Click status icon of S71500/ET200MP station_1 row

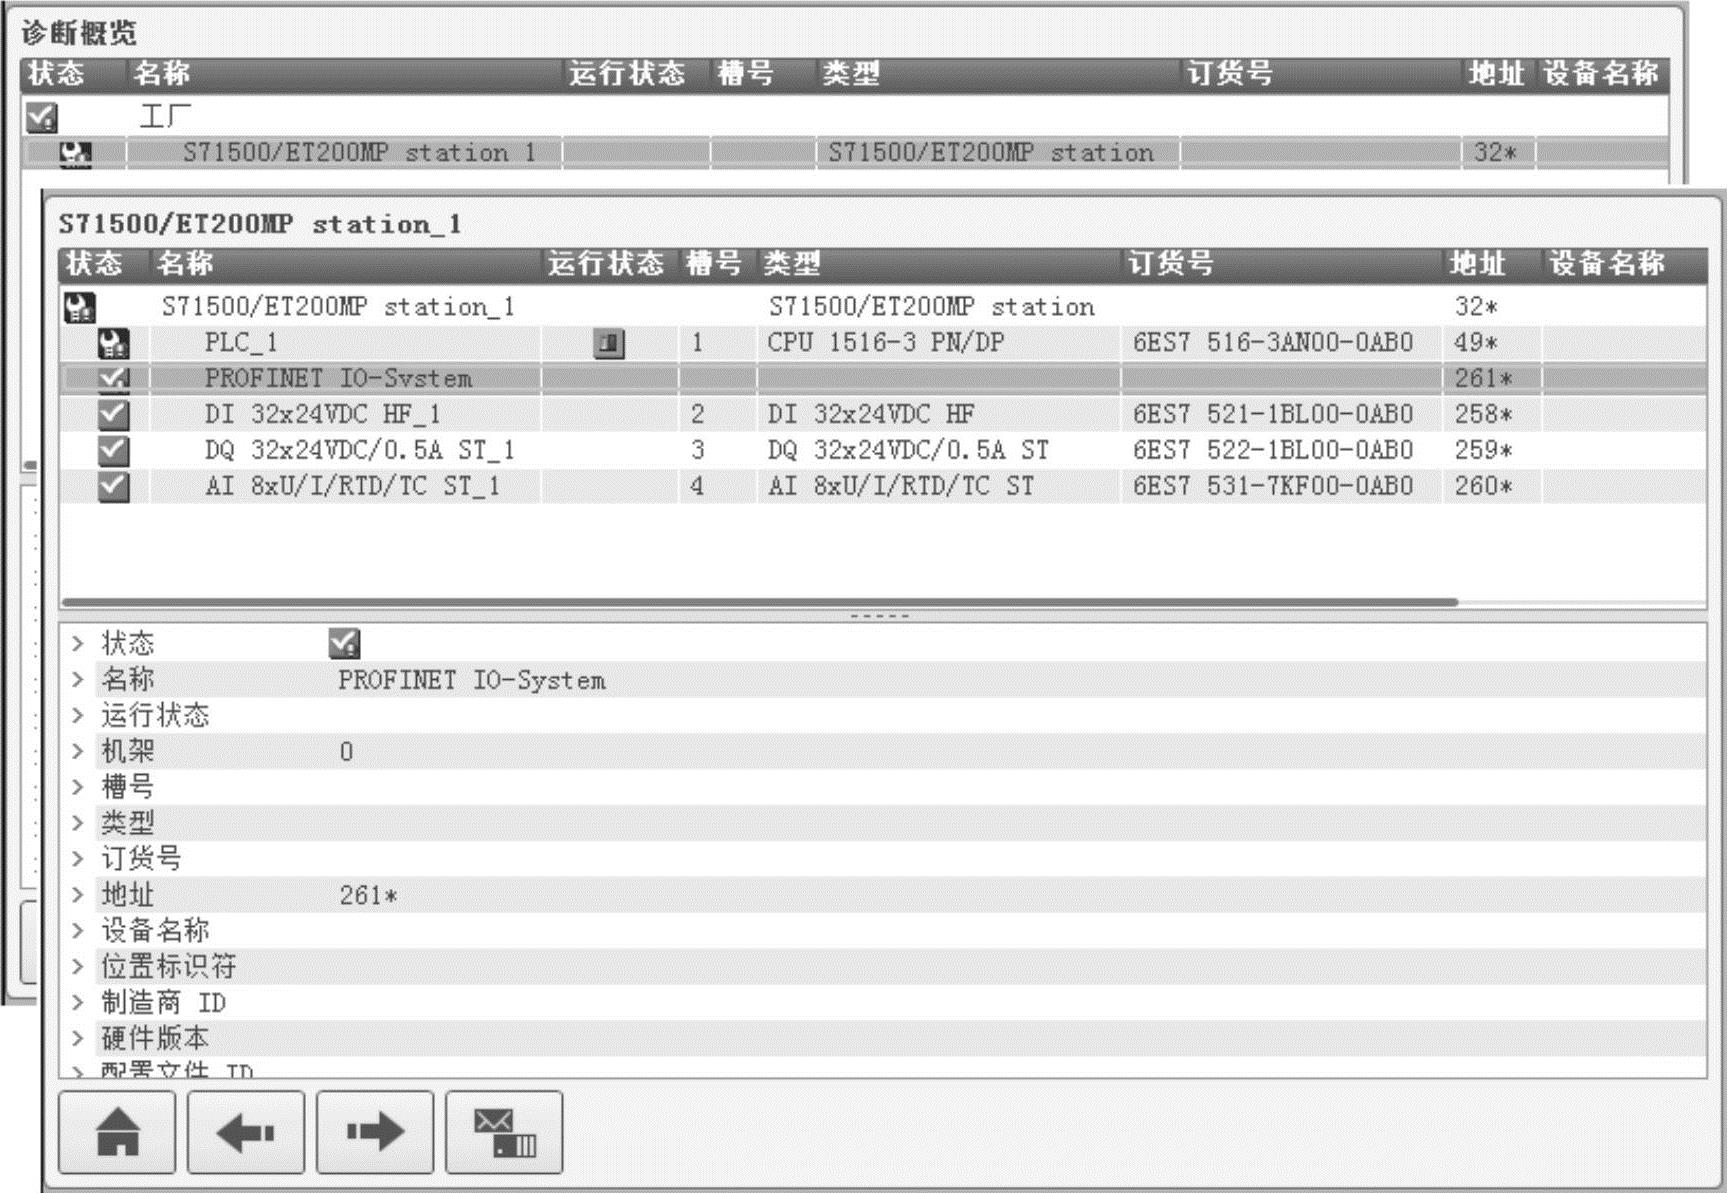point(79,307)
